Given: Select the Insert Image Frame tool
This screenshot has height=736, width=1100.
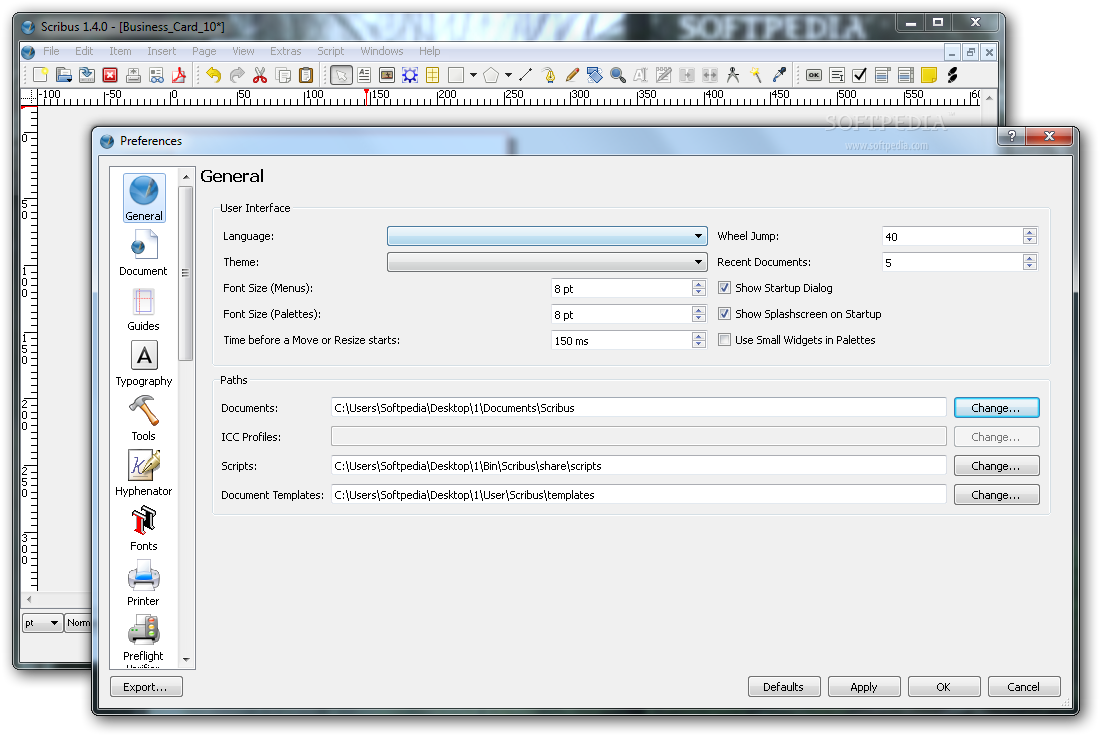Looking at the screenshot, I should pos(387,75).
